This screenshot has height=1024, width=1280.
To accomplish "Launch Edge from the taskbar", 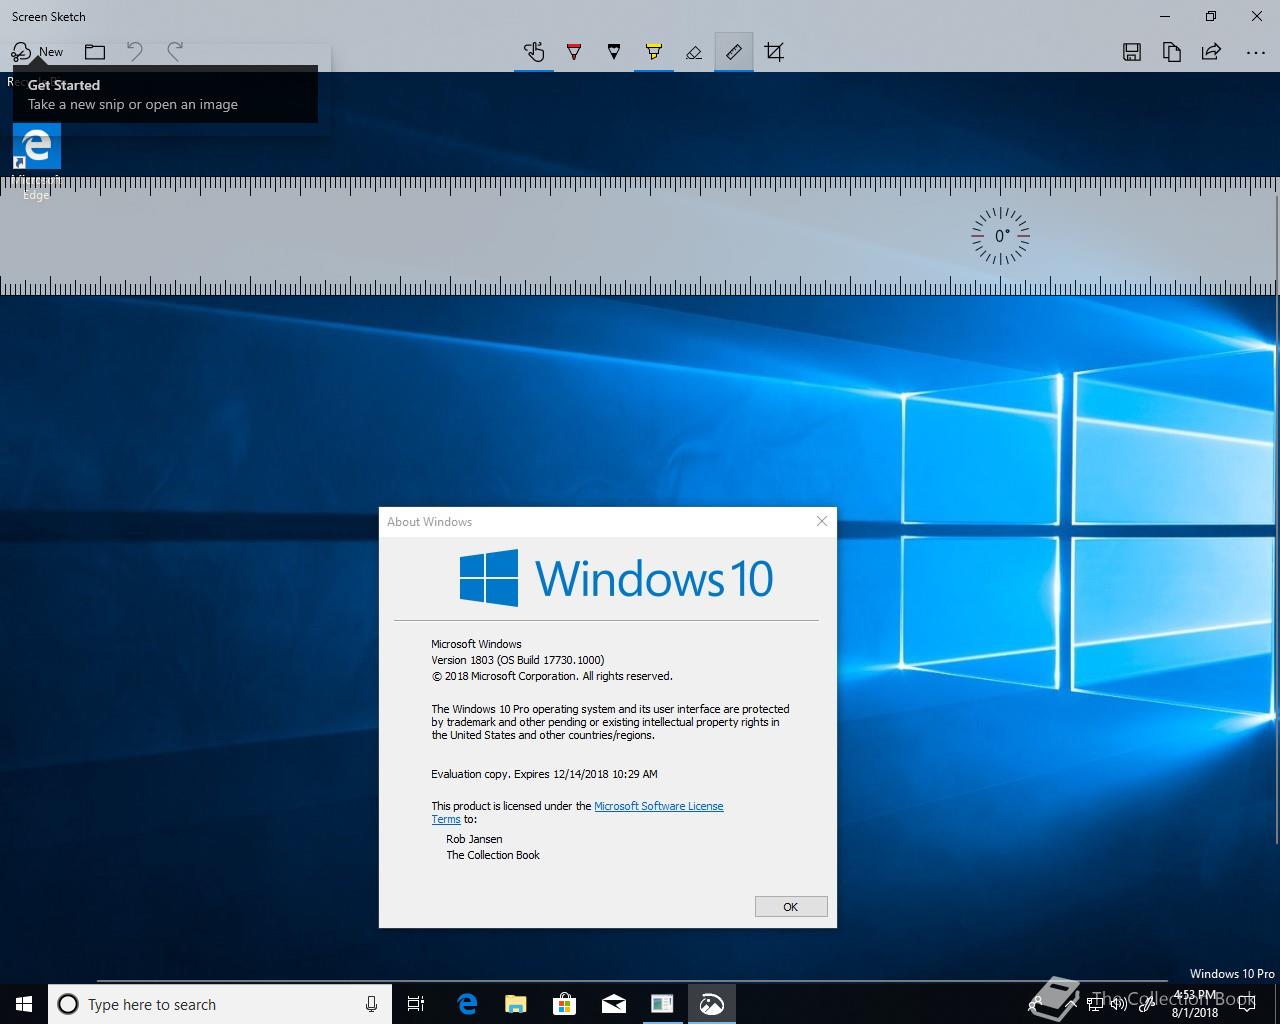I will pyautogui.click(x=467, y=1004).
